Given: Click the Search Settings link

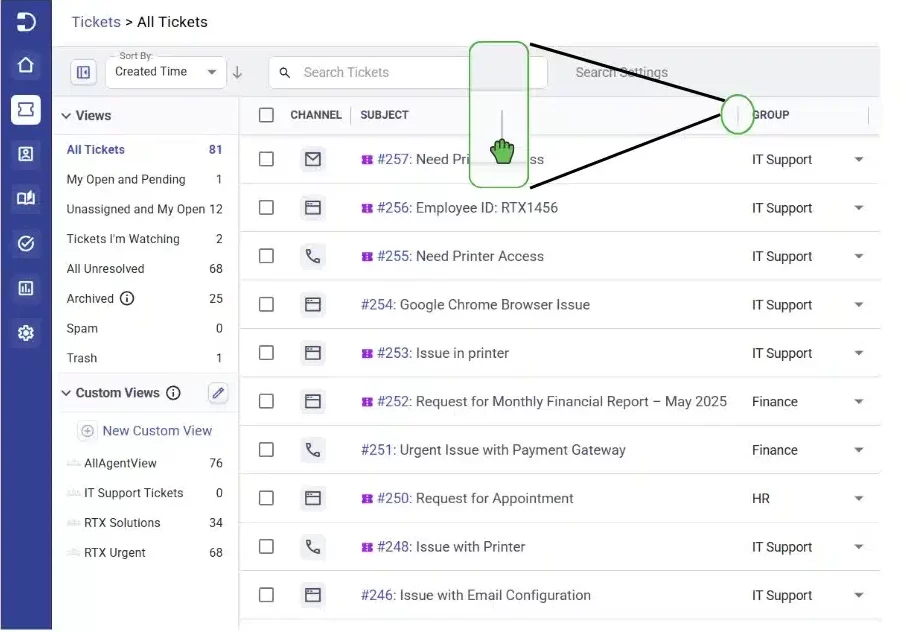Looking at the screenshot, I should pyautogui.click(x=622, y=73).
